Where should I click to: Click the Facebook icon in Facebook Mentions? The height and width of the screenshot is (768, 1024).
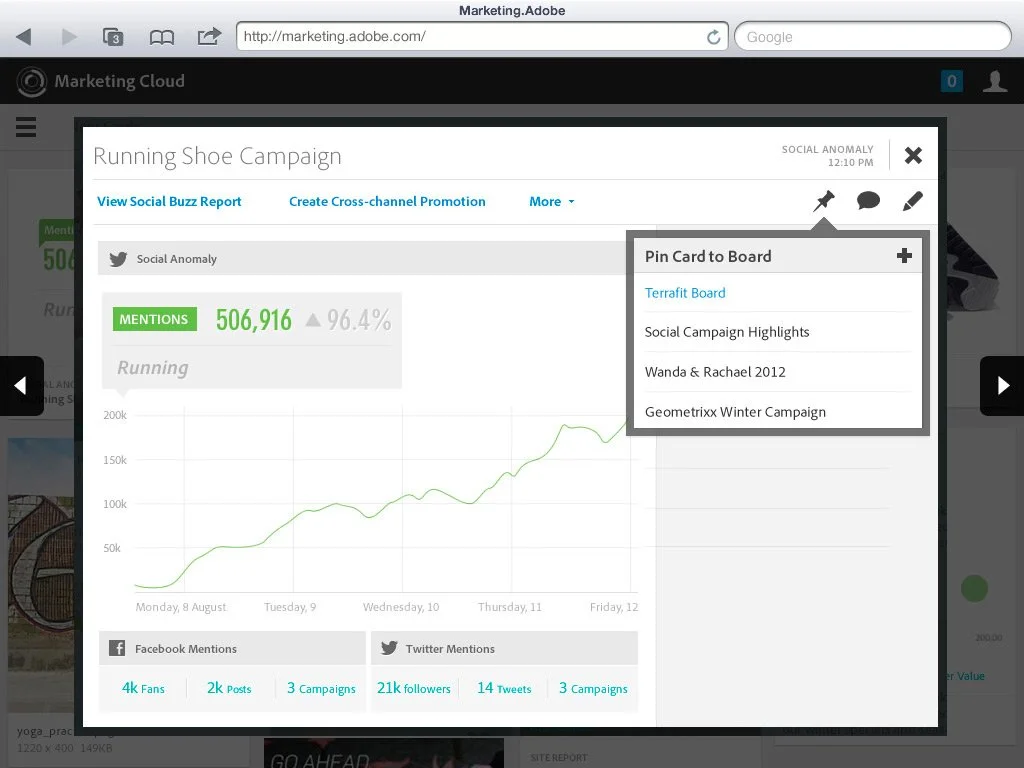117,648
